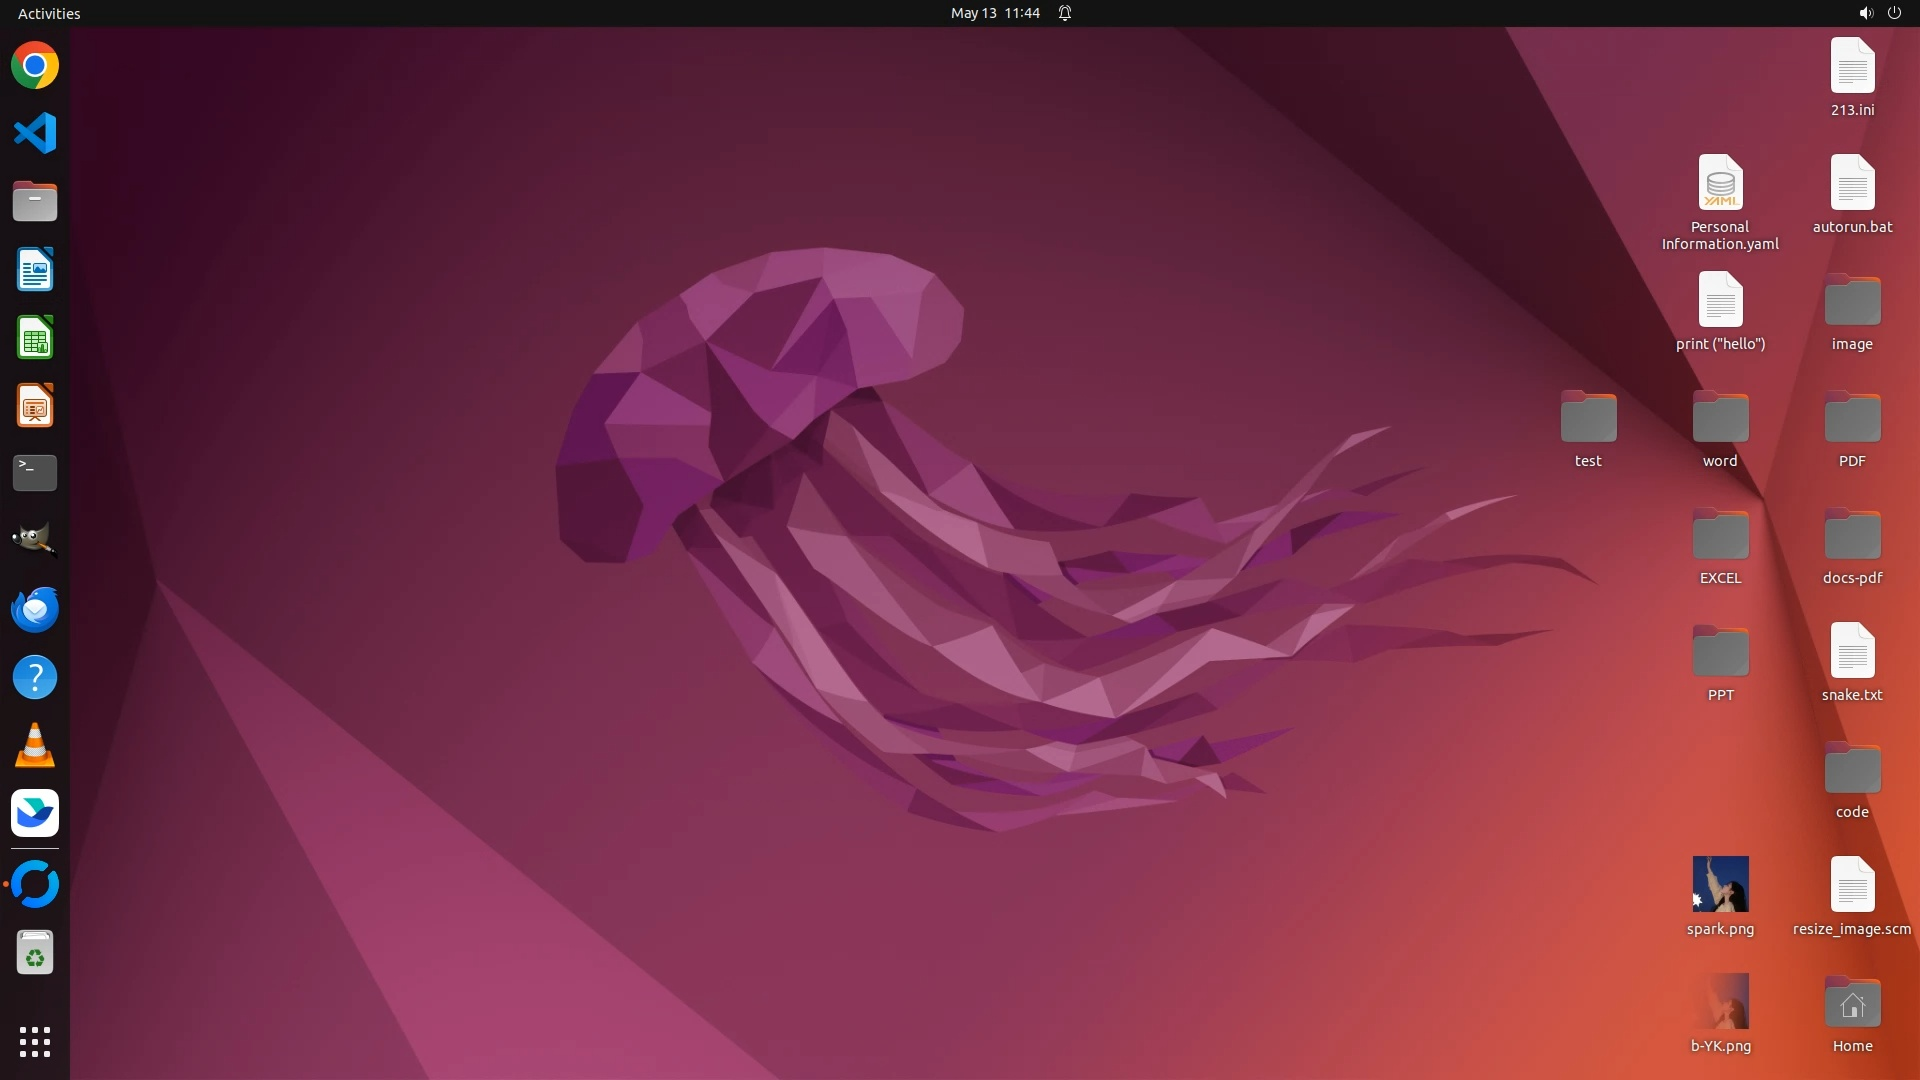Open the Help app in dock

point(35,678)
